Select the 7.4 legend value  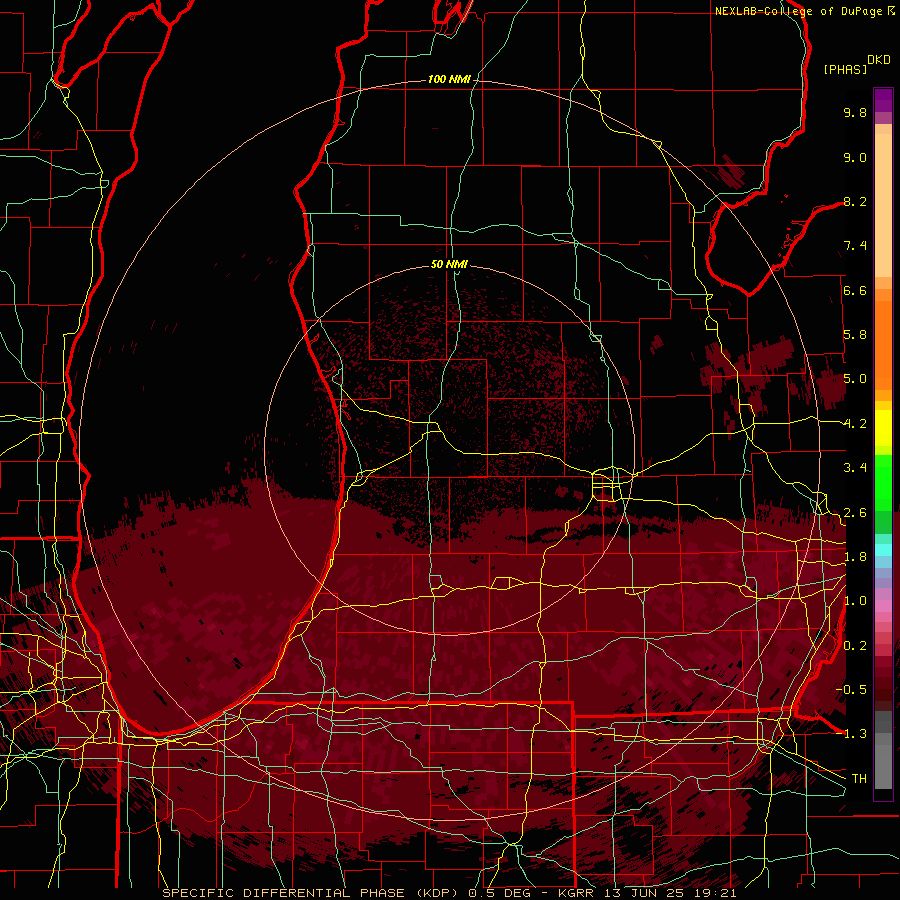click(855, 246)
